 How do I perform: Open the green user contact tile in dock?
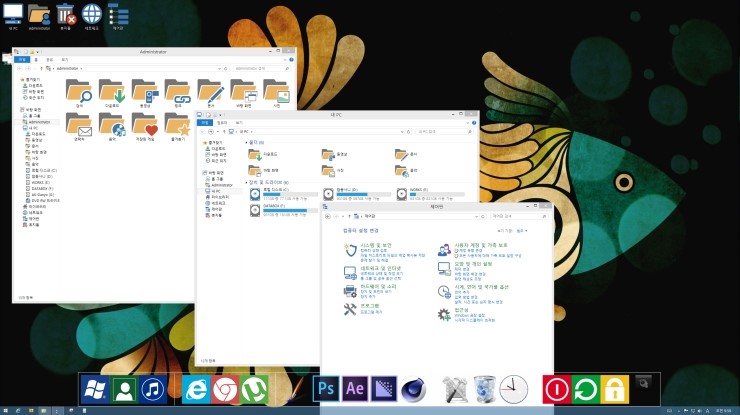[x=124, y=390]
